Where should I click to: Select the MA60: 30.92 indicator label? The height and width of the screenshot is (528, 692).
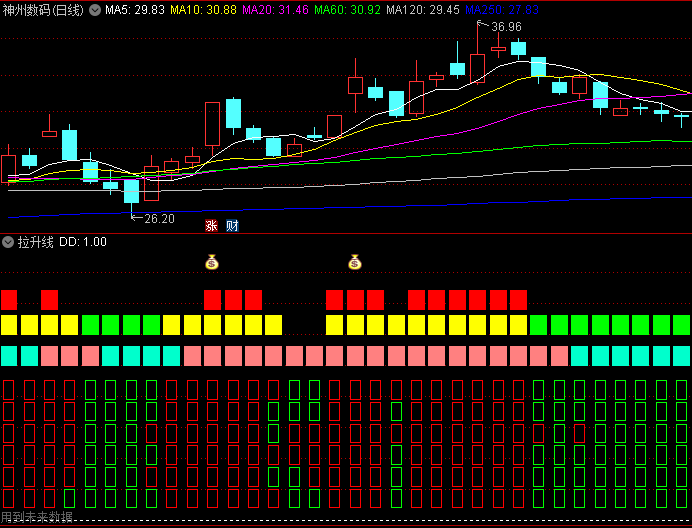pos(347,10)
